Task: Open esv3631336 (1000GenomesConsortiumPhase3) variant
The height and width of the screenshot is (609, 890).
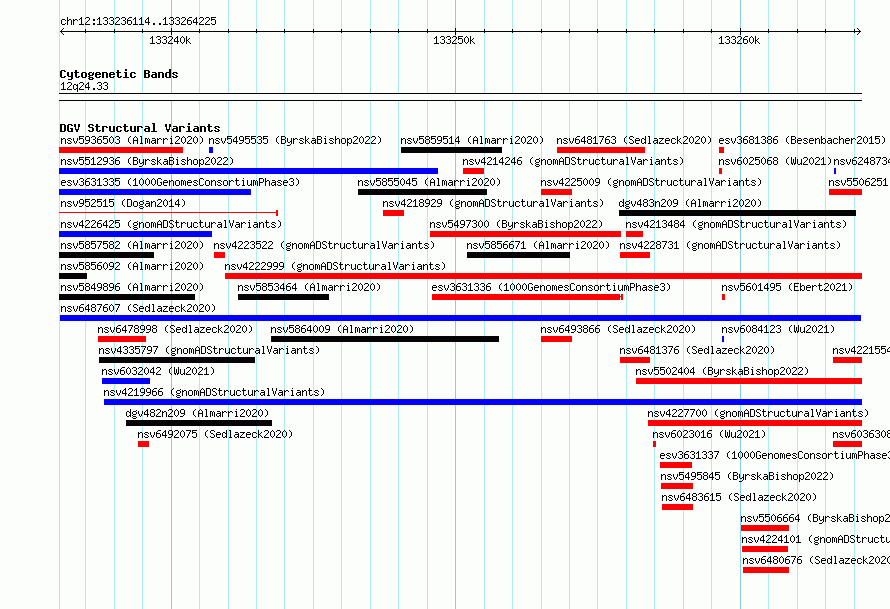Action: pos(551,287)
